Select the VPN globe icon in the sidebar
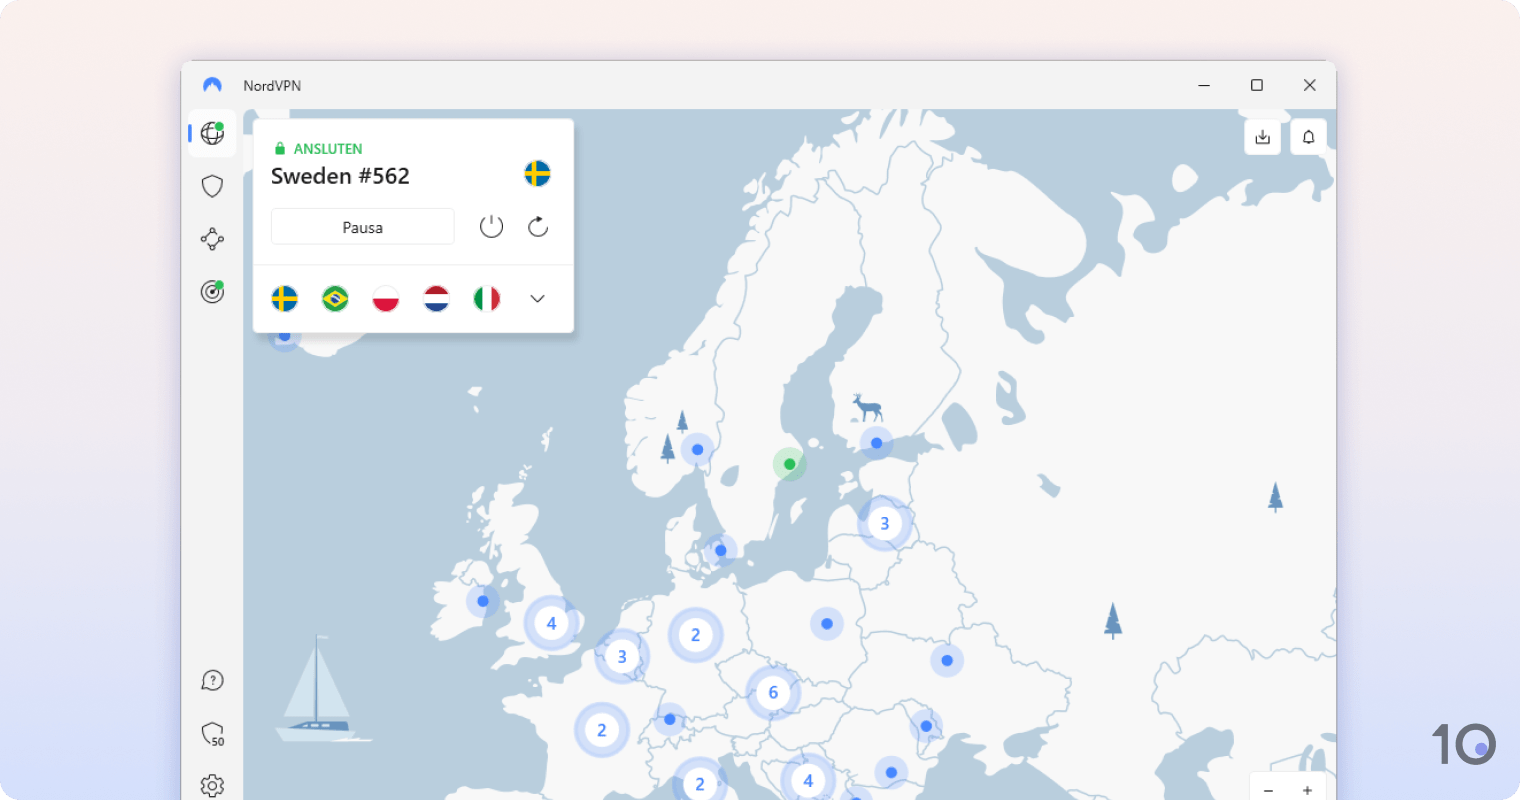 tap(211, 132)
